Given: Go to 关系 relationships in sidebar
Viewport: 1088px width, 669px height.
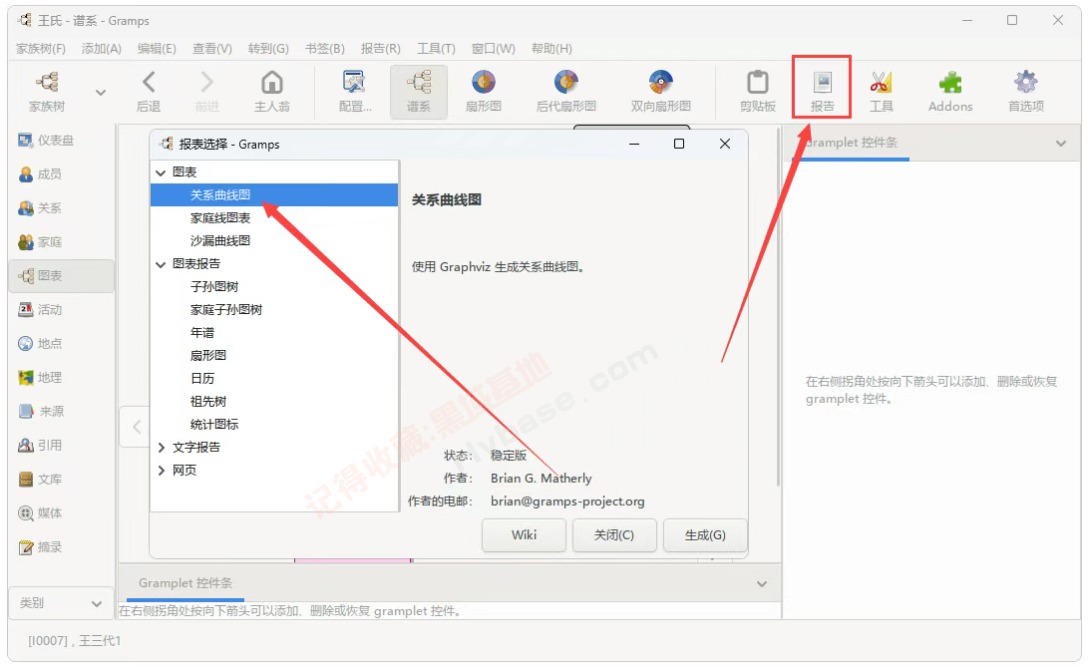Looking at the screenshot, I should pos(40,208).
